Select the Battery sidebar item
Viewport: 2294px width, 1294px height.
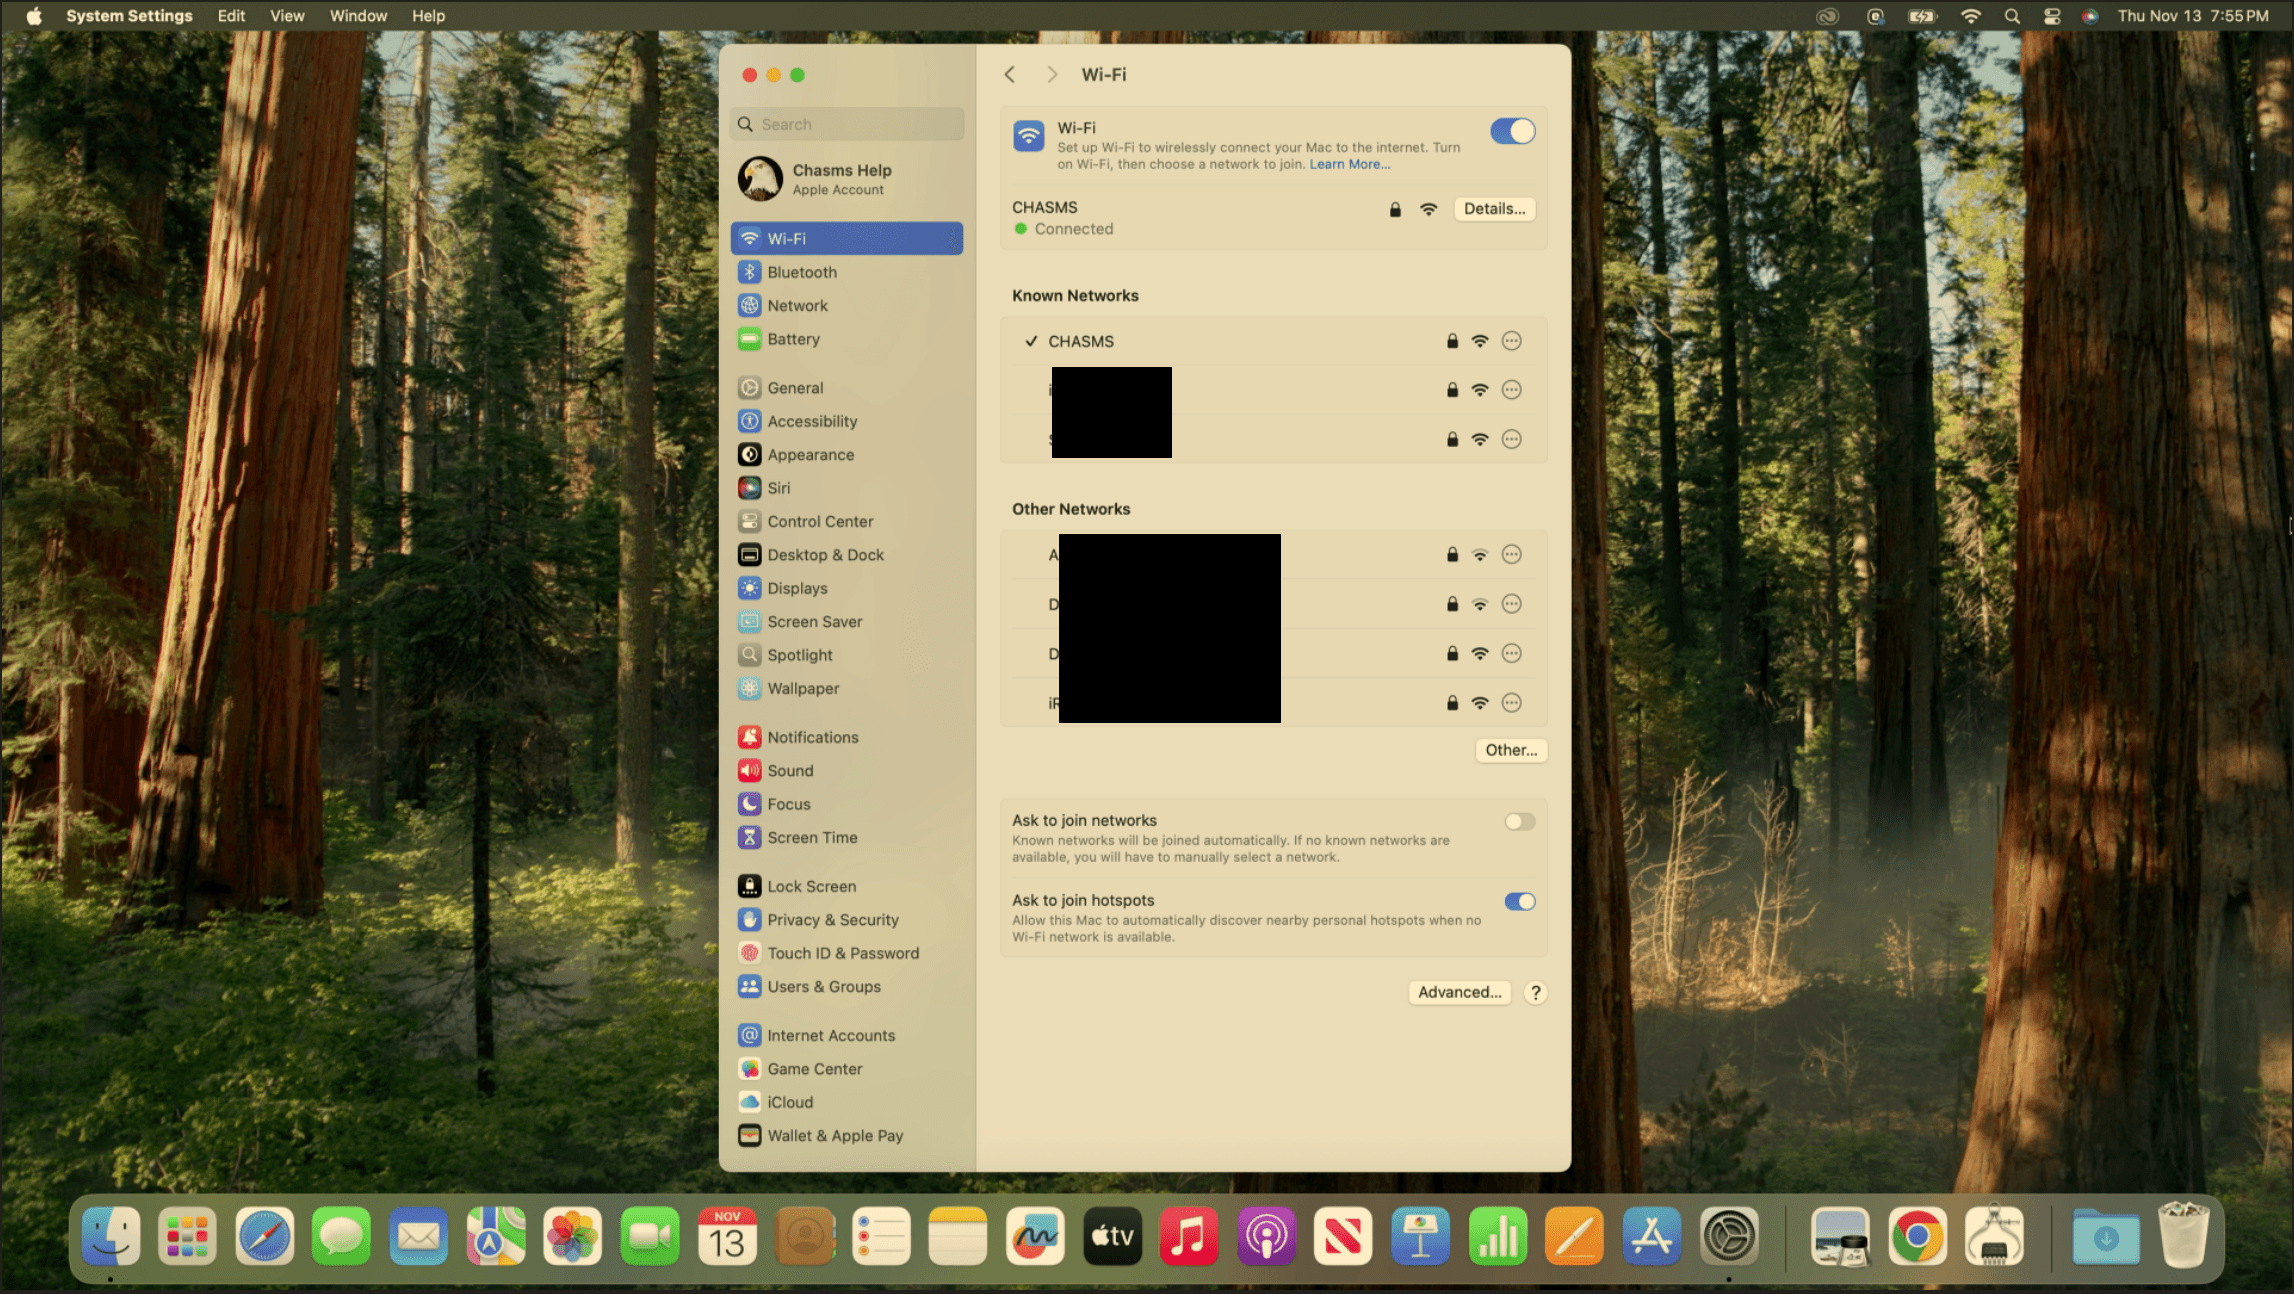(793, 339)
